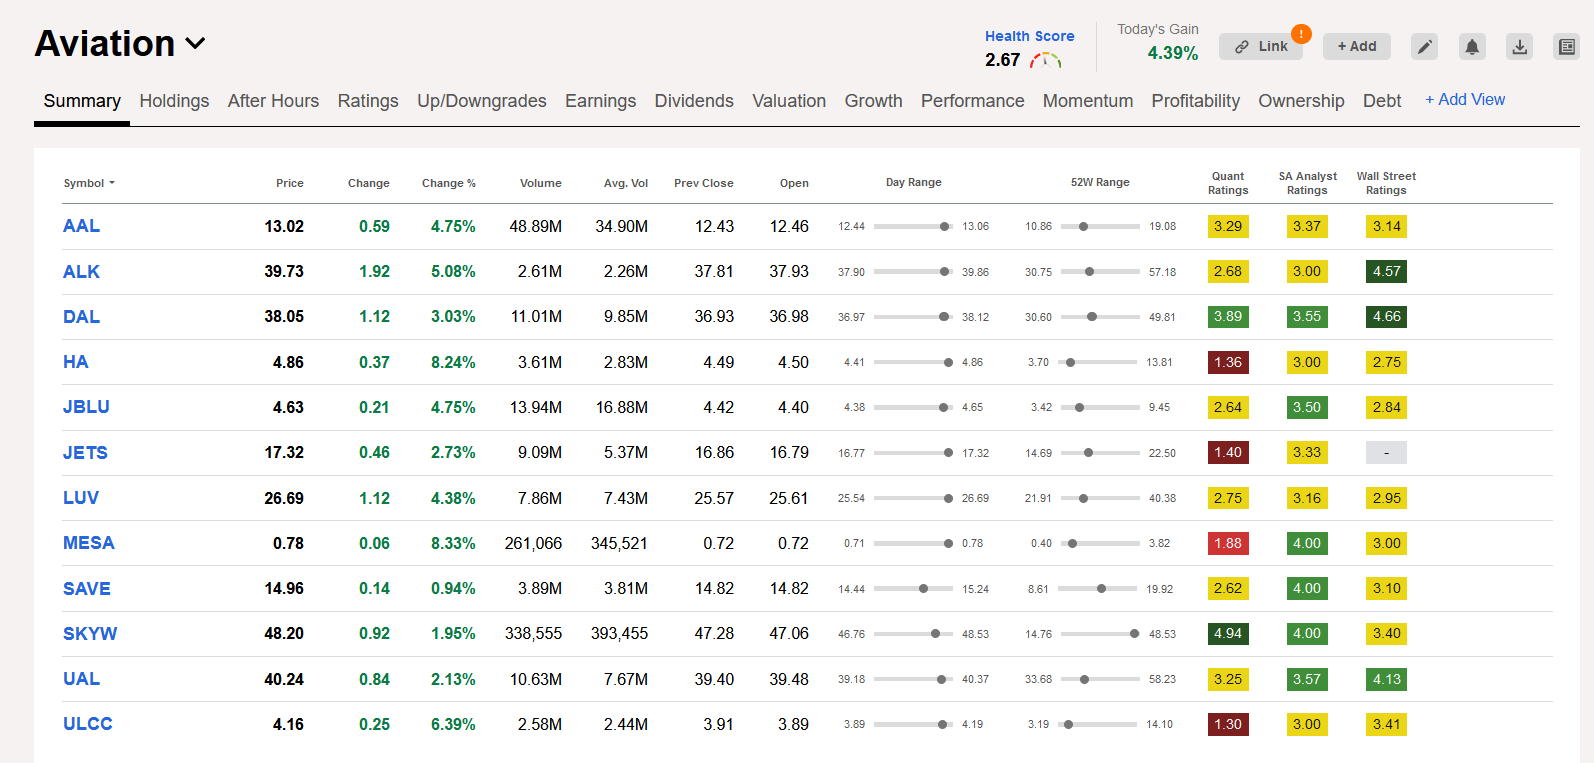1594x763 pixels.
Task: Open the Dividends tab
Action: (x=694, y=101)
